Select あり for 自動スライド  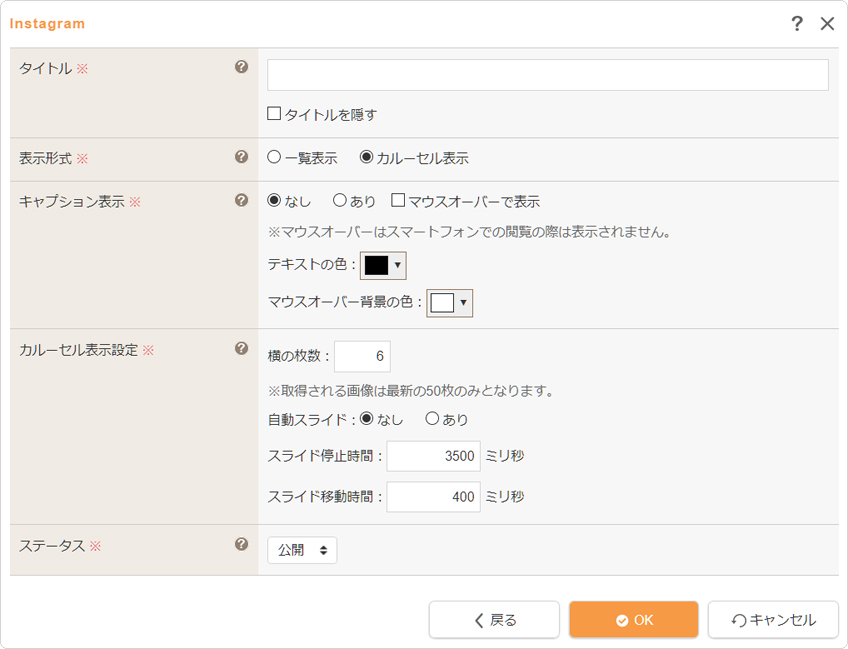point(432,419)
